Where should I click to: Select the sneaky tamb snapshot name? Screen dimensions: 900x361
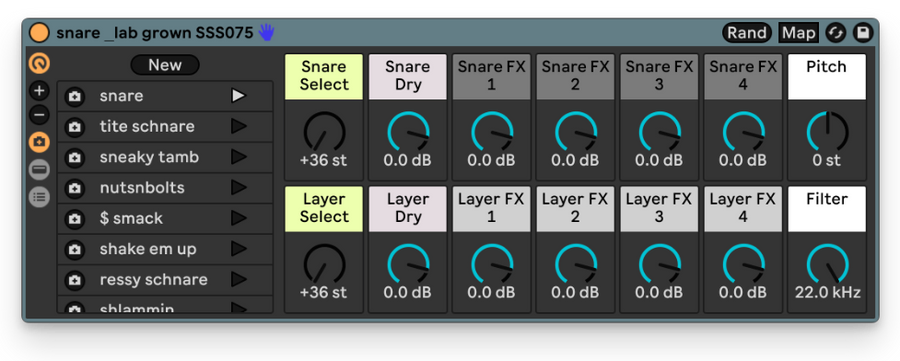point(149,157)
